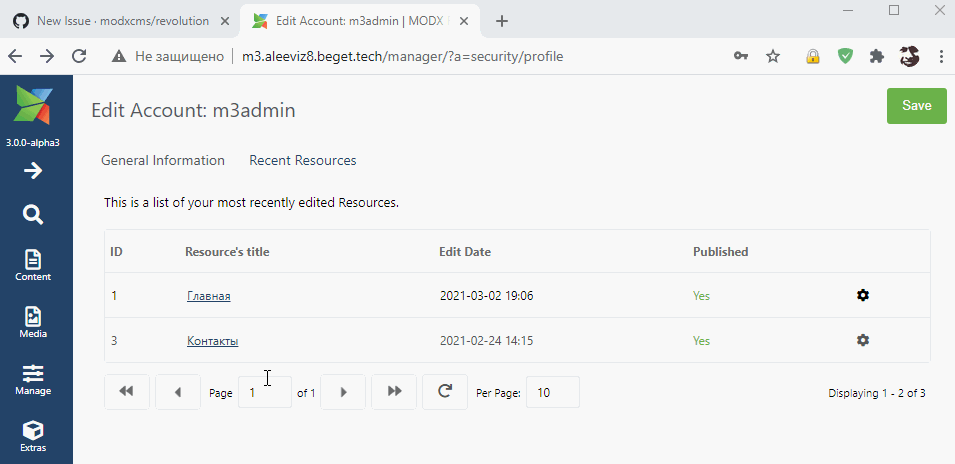Open the Главная resource link

pos(209,296)
